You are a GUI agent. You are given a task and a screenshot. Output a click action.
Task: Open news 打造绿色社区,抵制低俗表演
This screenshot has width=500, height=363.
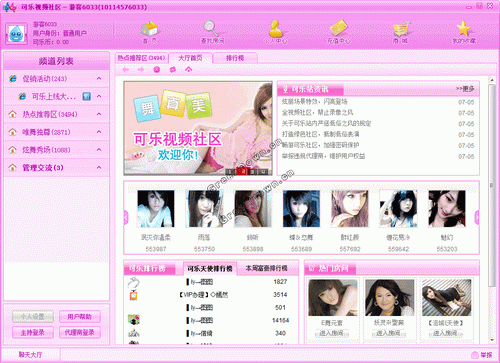[x=321, y=134]
